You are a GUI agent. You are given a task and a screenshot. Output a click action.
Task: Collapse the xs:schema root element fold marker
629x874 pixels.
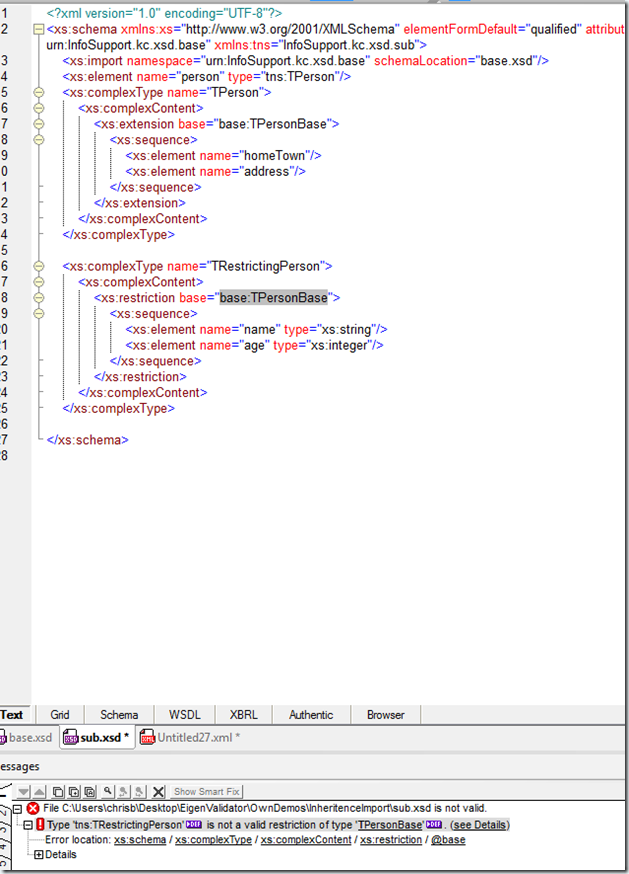tap(39, 29)
